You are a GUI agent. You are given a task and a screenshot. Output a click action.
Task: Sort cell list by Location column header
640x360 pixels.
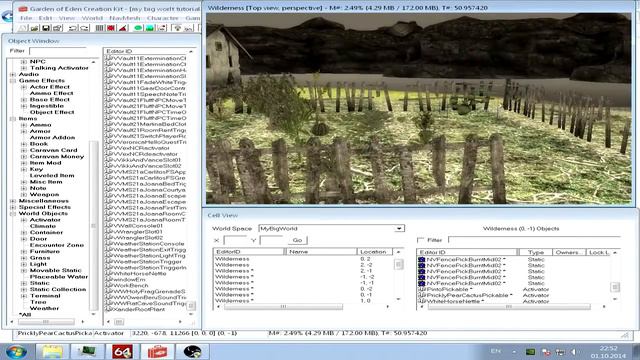click(x=375, y=251)
